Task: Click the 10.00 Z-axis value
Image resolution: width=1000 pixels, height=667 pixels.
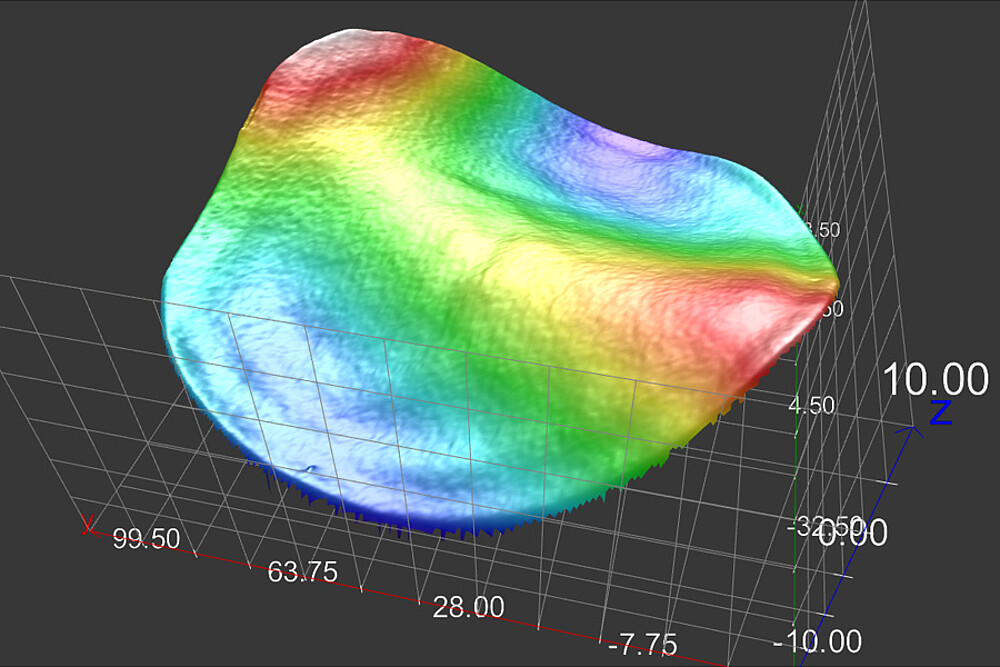Action: (934, 380)
